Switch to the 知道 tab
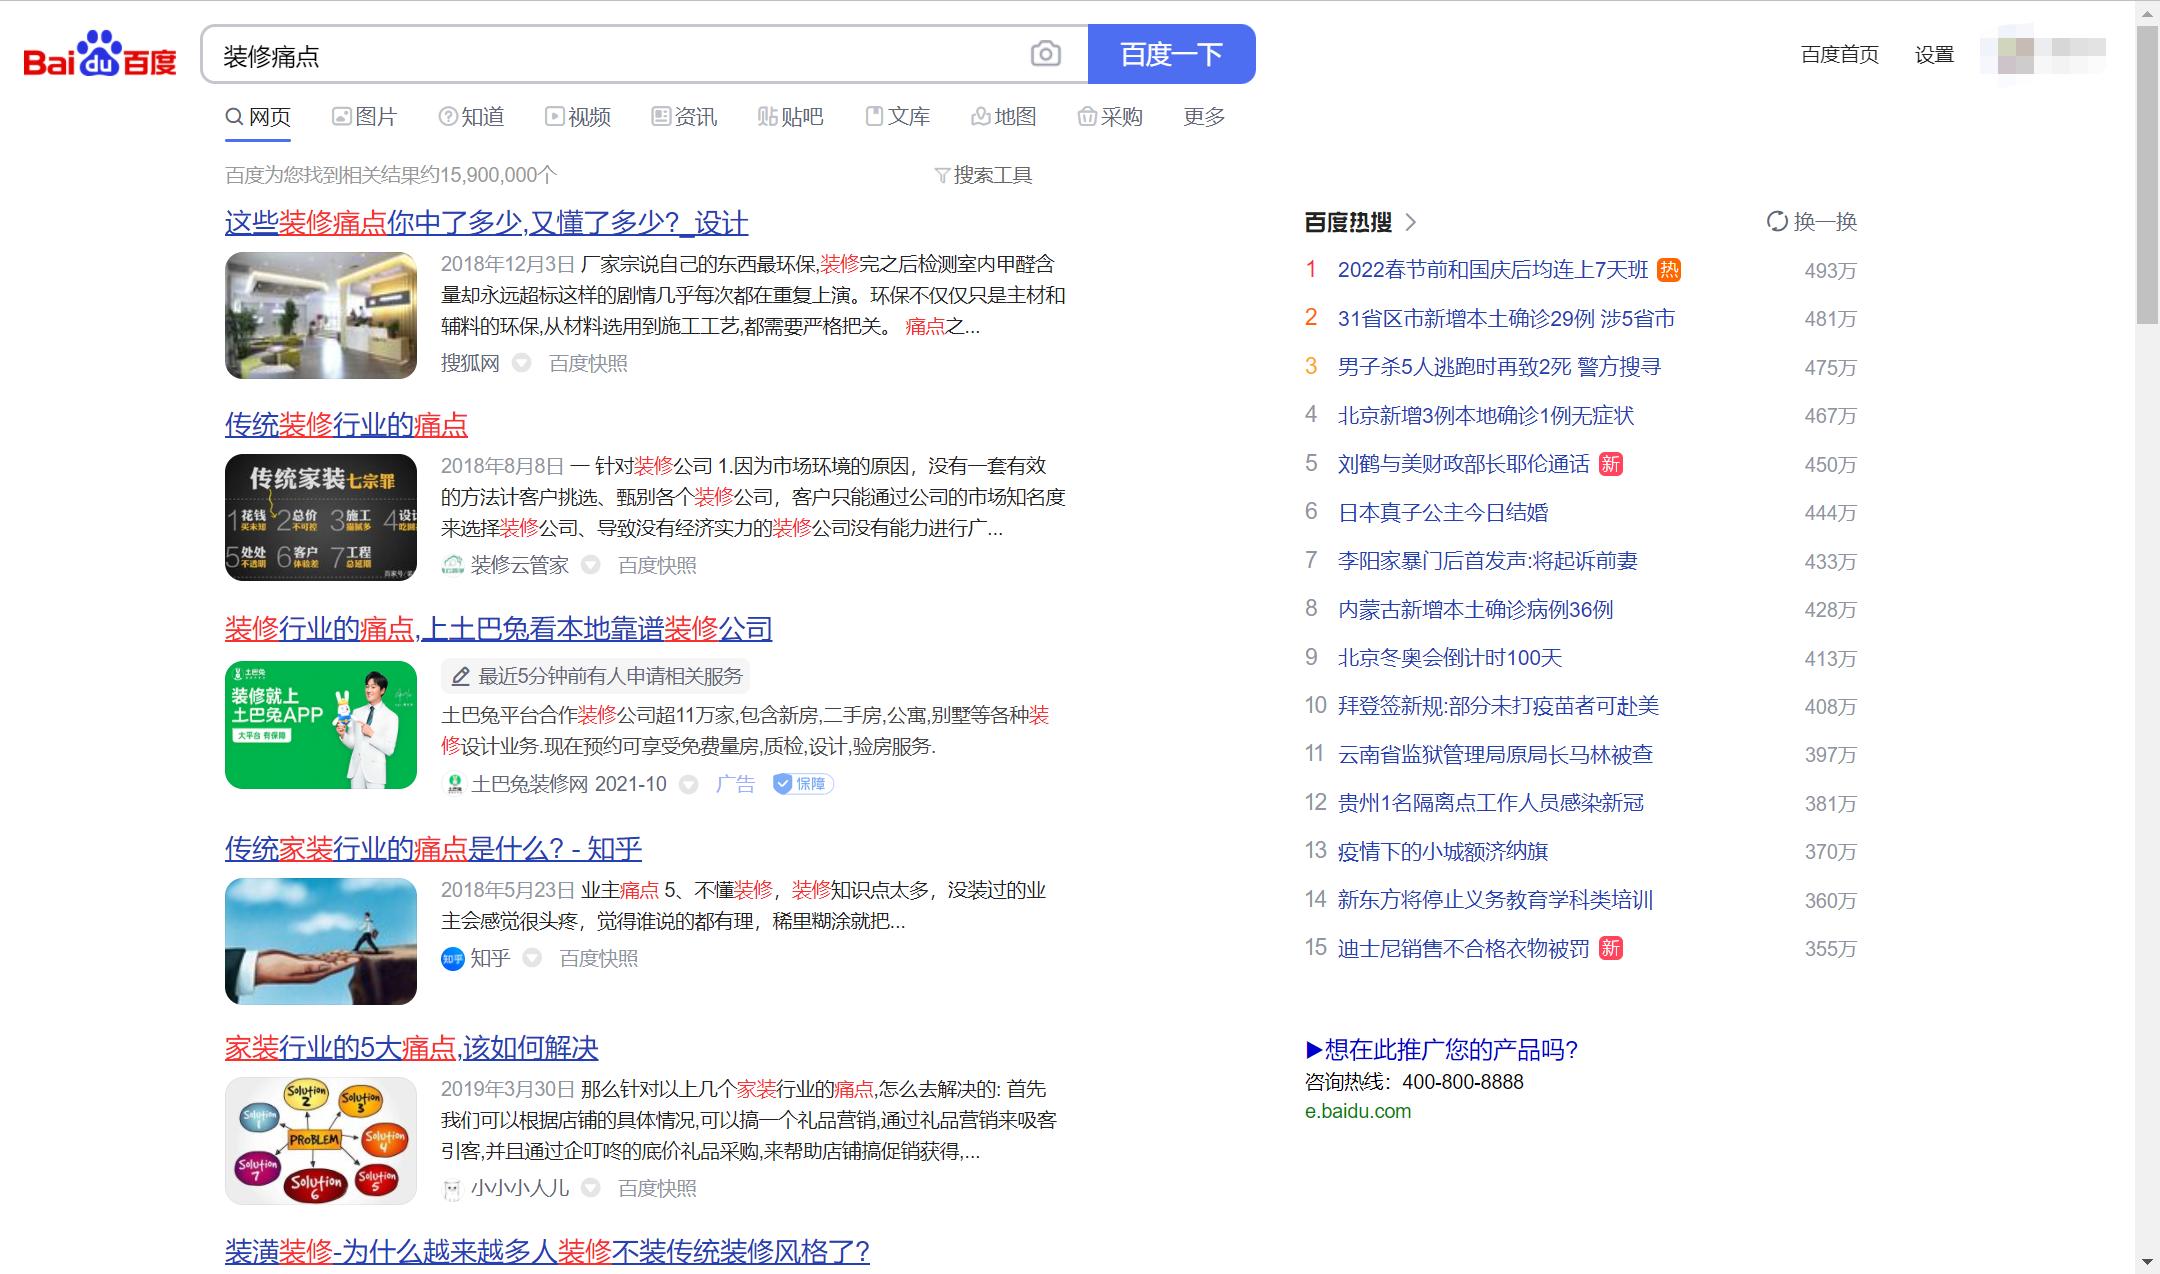2160x1274 pixels. [x=471, y=117]
